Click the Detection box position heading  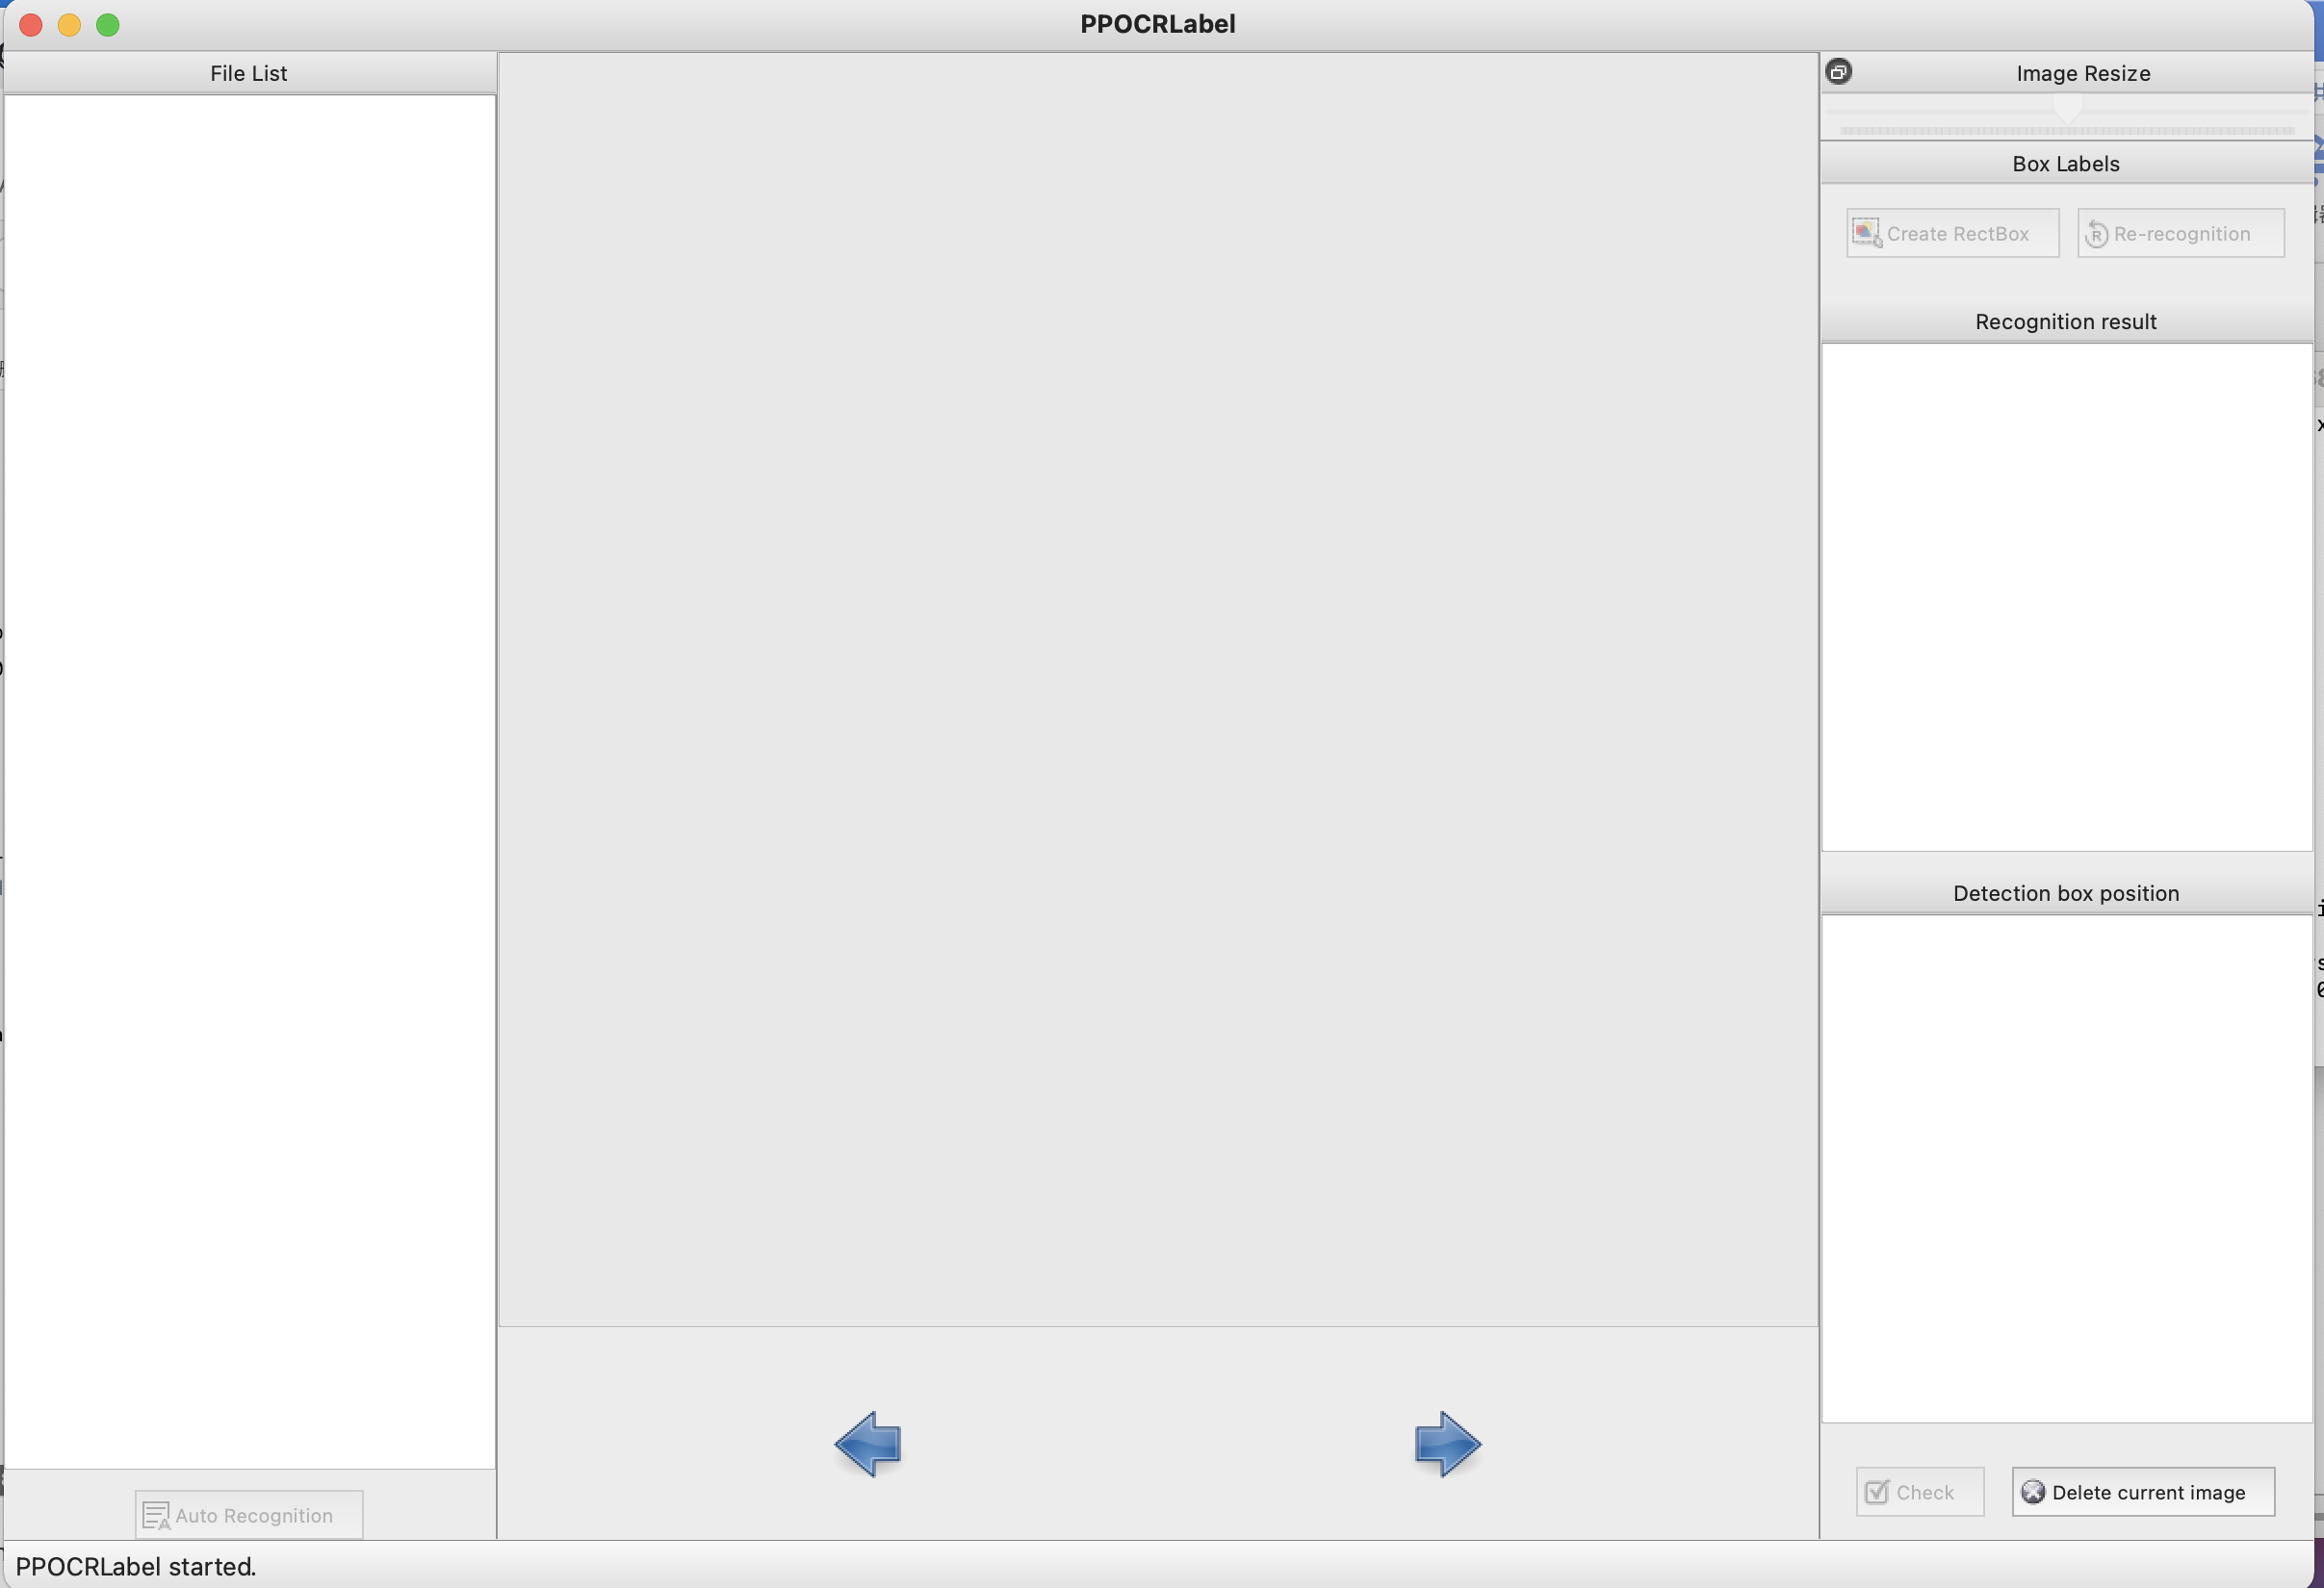(x=2066, y=893)
